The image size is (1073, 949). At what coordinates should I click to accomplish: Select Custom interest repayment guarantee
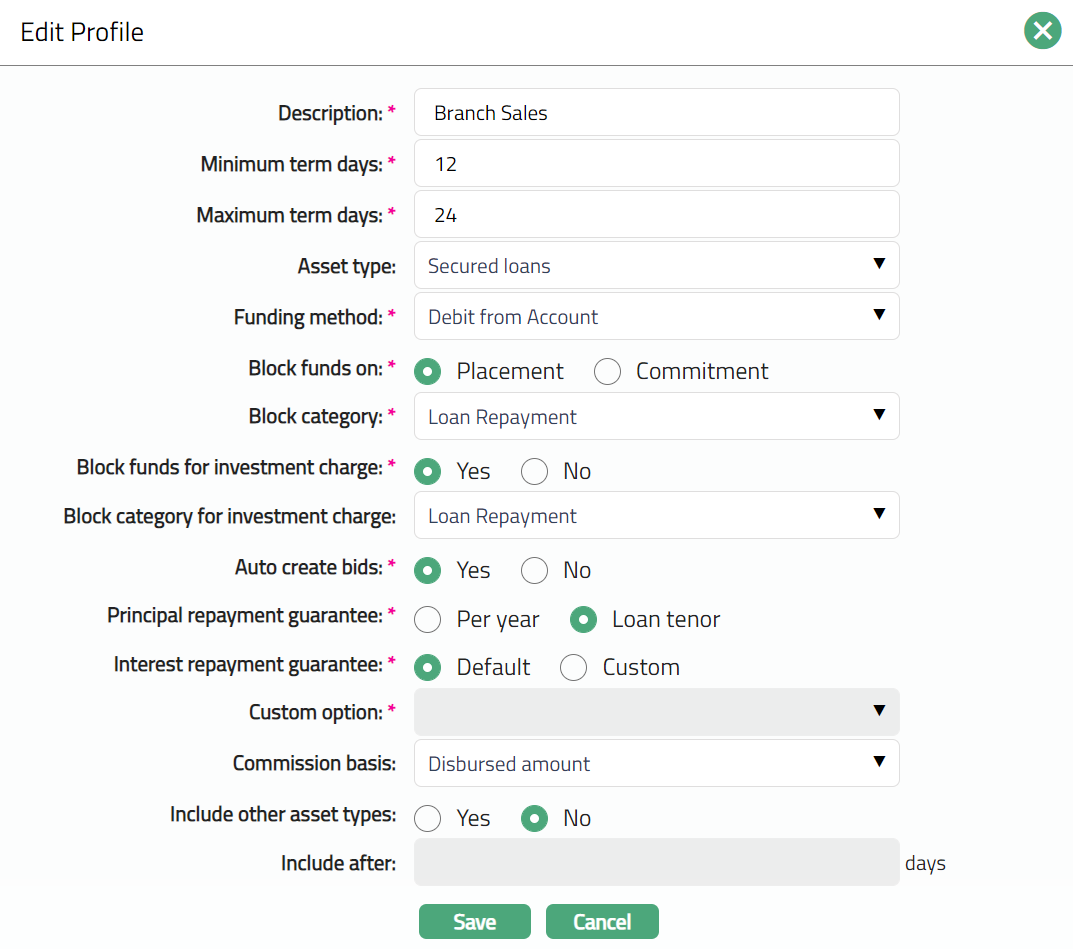[x=574, y=668]
